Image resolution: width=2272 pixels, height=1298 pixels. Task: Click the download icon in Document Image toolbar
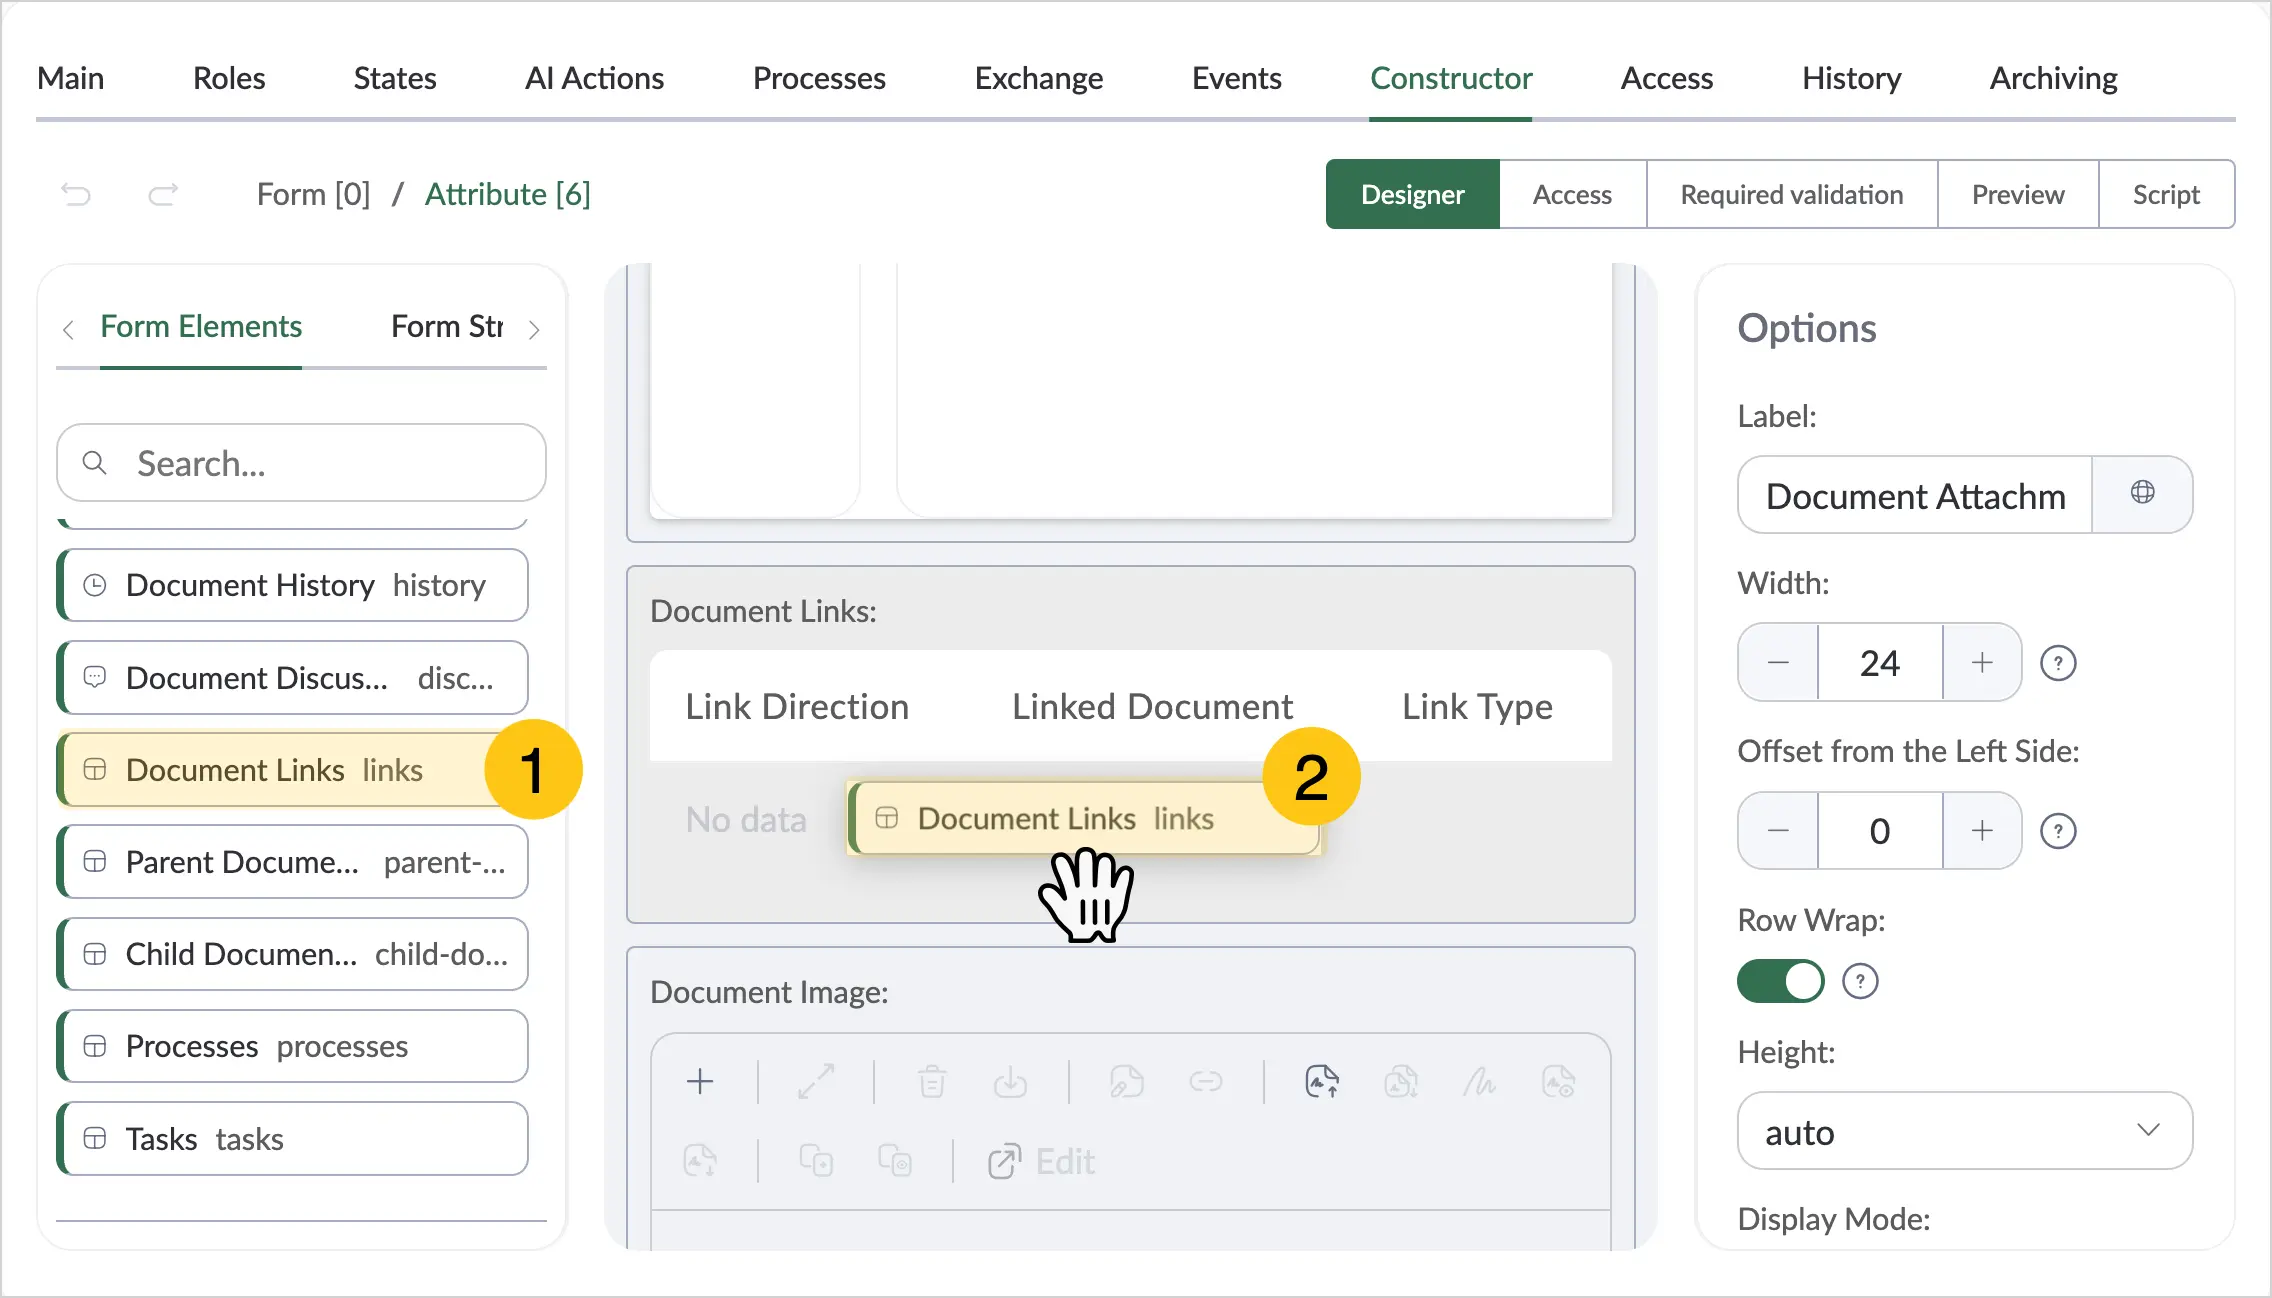(1010, 1081)
